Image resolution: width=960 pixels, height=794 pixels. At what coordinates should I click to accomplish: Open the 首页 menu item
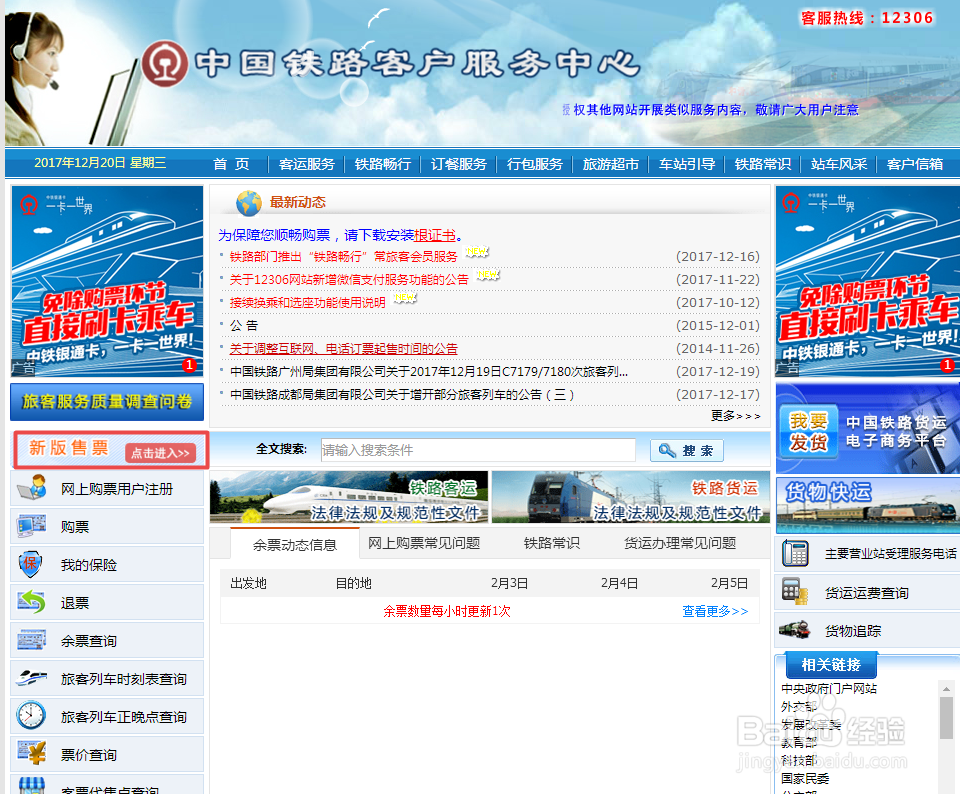[231, 164]
